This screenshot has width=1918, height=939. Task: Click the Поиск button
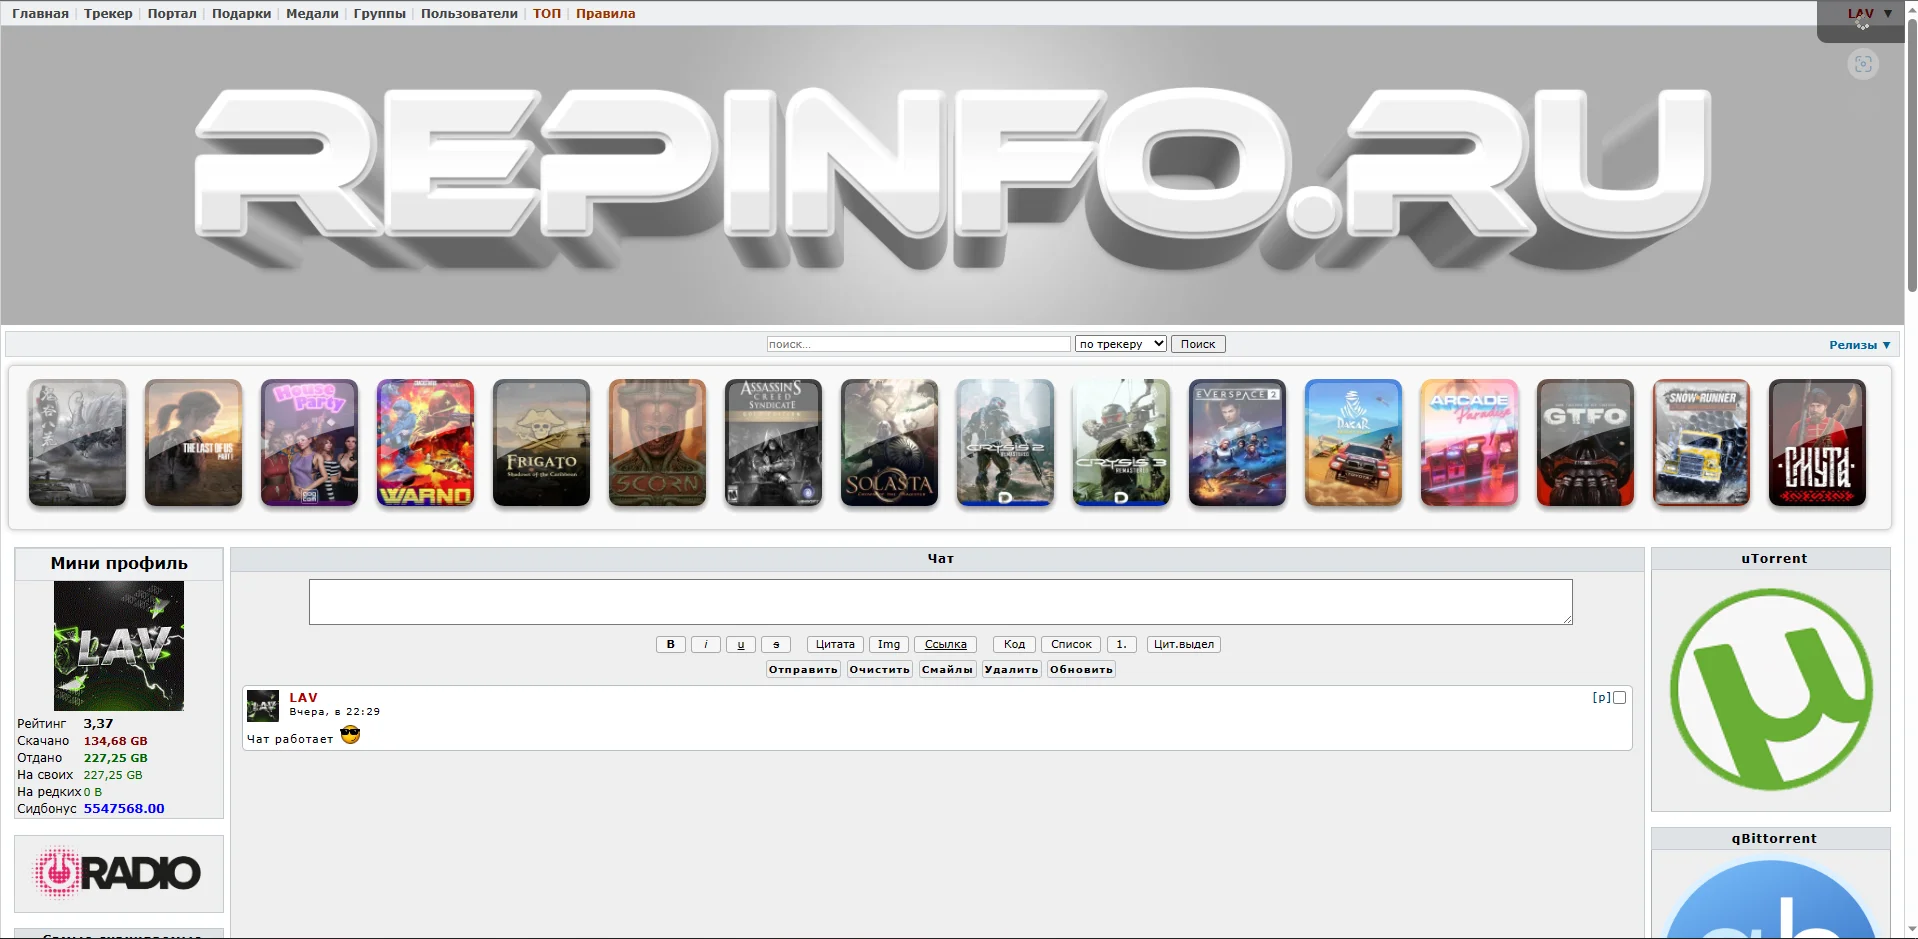(x=1198, y=344)
